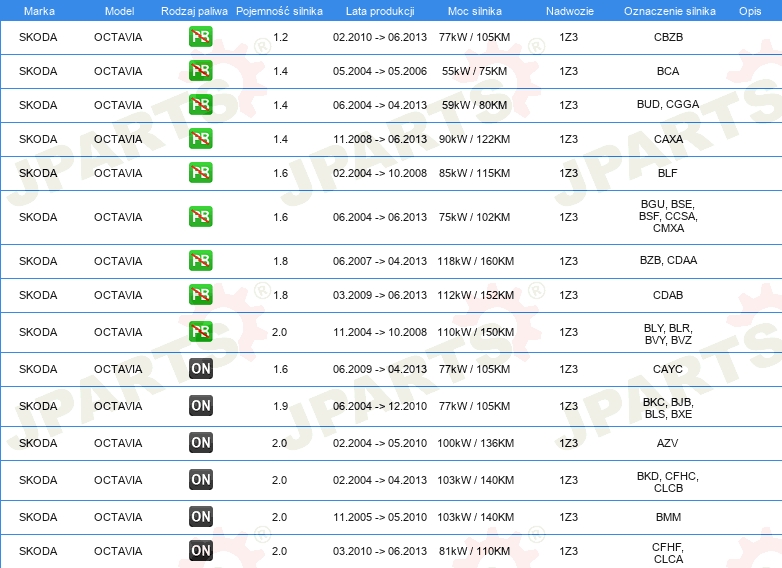Select engine code cell BUD, CGGA
Image resolution: width=782 pixels, height=568 pixels.
click(x=668, y=104)
